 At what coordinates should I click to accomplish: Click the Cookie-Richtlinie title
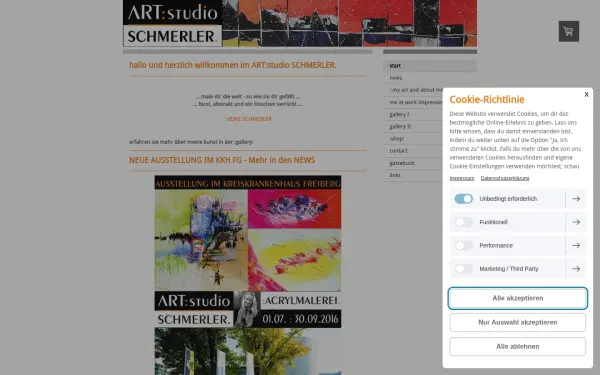pos(487,99)
